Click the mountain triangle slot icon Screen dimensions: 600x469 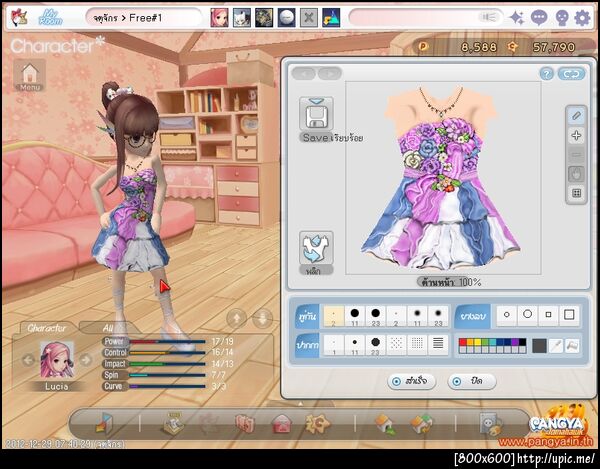pos(331,18)
